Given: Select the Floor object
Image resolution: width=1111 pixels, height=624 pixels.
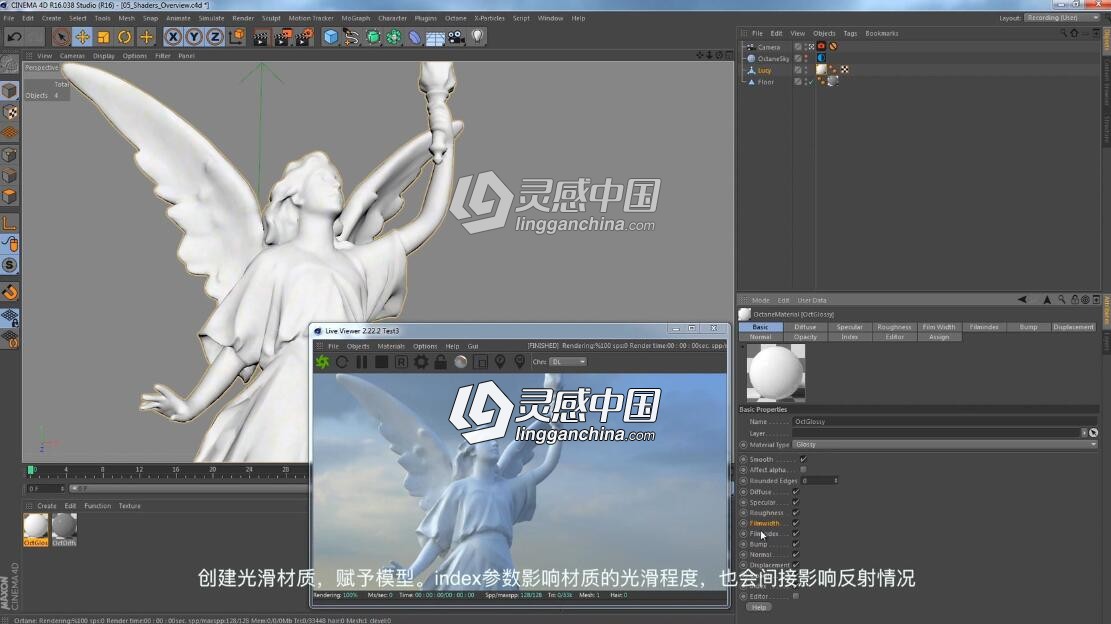Looking at the screenshot, I should [766, 82].
